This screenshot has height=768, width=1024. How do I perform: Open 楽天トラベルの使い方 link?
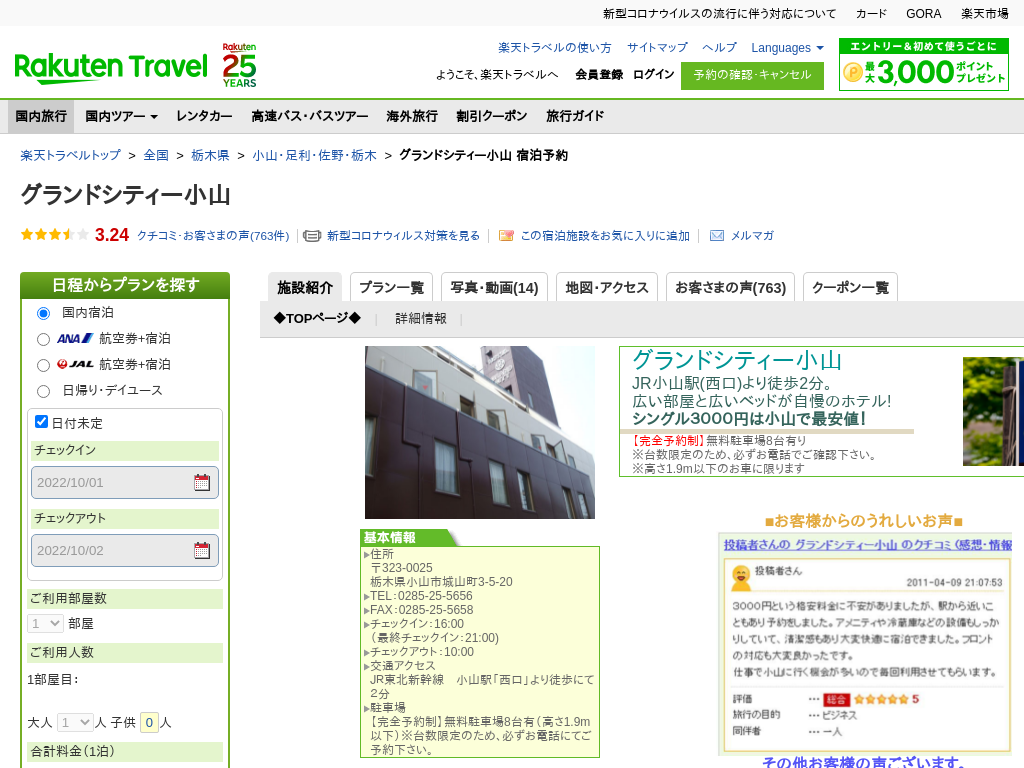click(x=554, y=48)
